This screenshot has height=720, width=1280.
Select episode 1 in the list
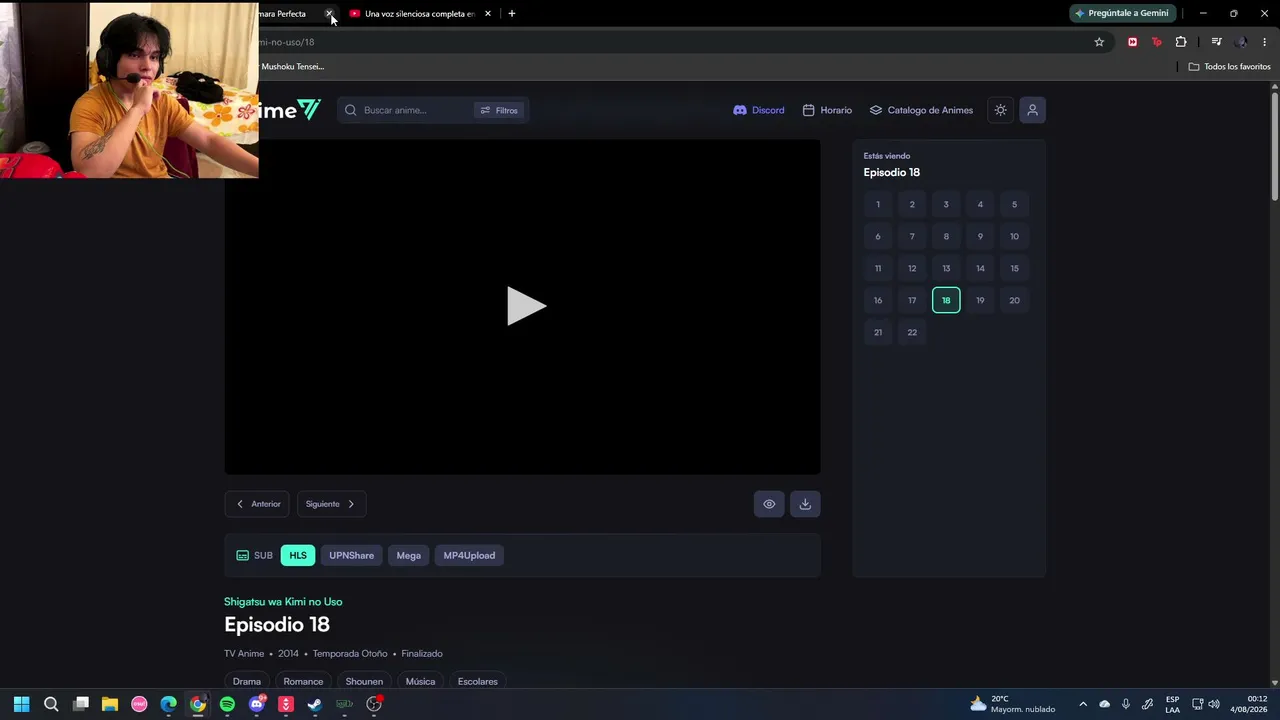click(x=878, y=205)
